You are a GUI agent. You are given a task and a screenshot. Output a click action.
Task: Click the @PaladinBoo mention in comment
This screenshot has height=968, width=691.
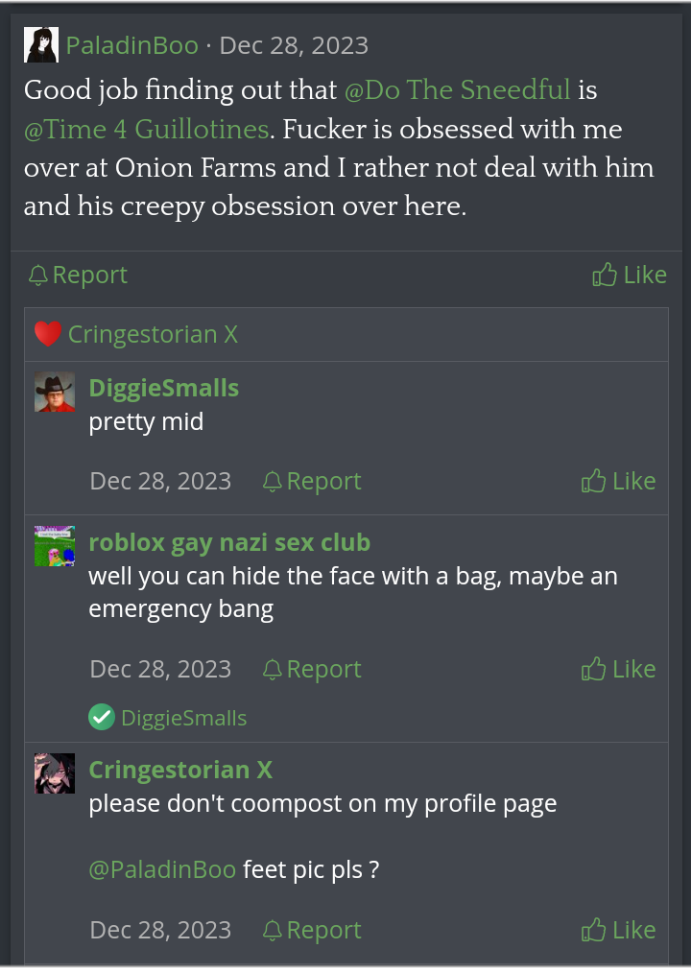tap(163, 869)
